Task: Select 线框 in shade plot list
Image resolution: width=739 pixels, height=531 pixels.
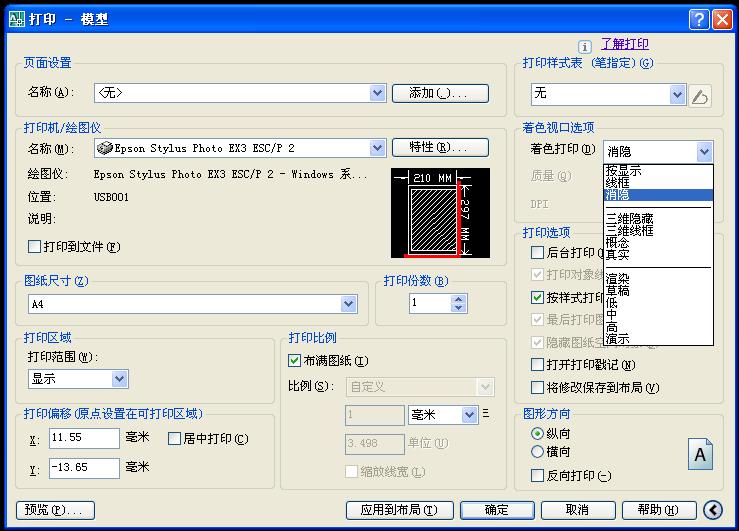Action: click(x=658, y=182)
